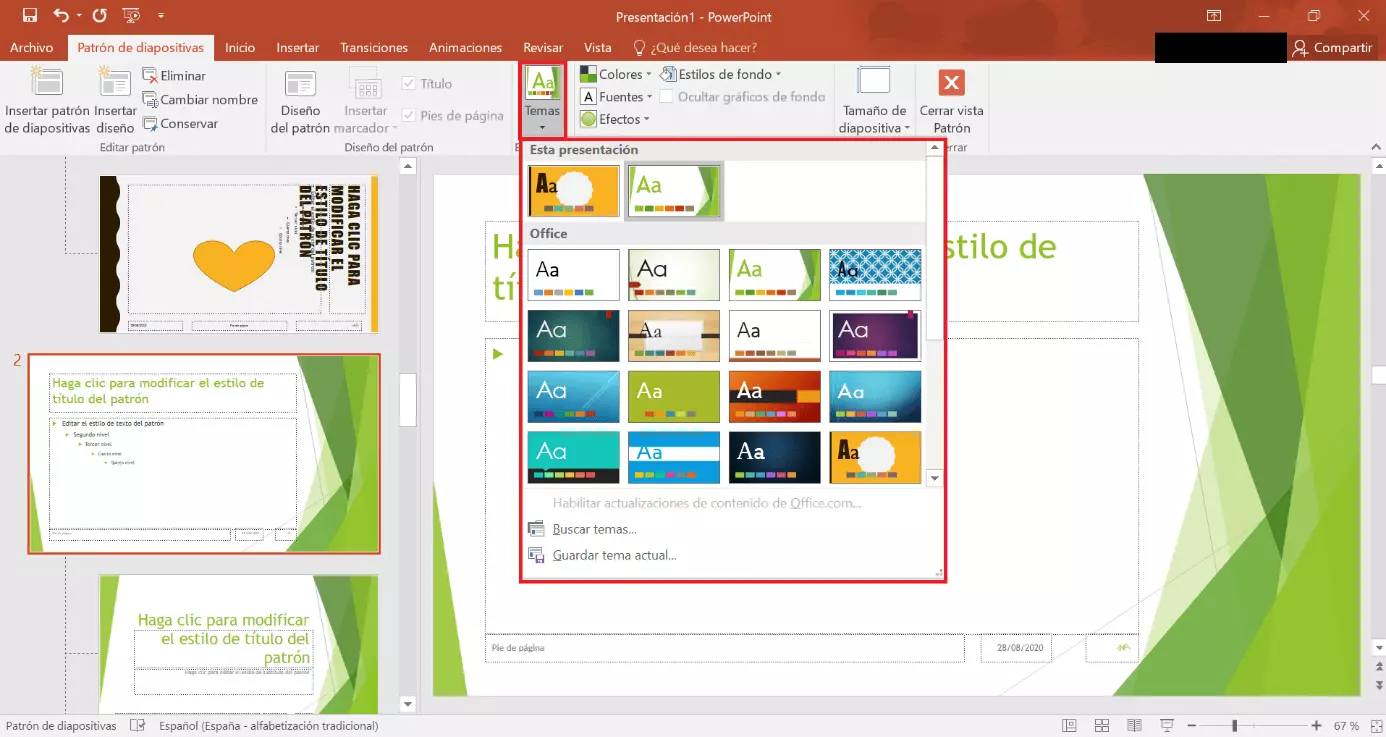Viewport: 1386px width, 737px height.
Task: Click the Save icon in title bar
Action: (x=29, y=16)
